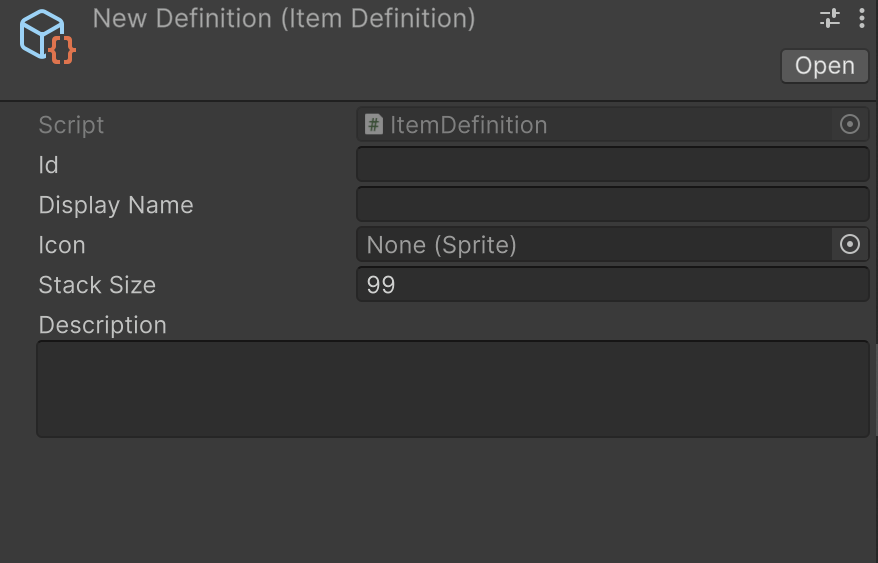Open object picker for the Icon sprite field

click(x=850, y=245)
